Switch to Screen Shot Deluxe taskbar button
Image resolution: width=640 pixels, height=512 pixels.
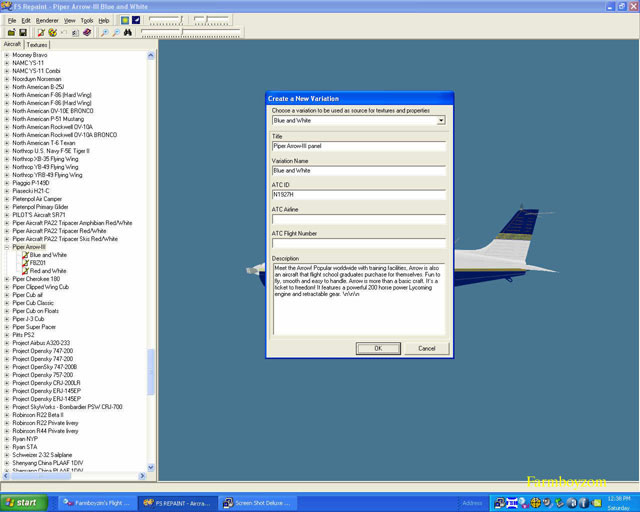(258, 503)
